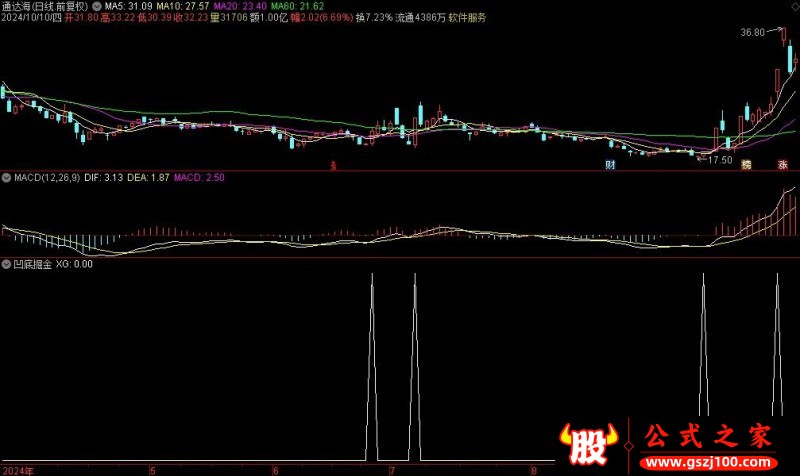Click the red S marker on price chart
This screenshot has height=476, width=800.
[x=333, y=165]
